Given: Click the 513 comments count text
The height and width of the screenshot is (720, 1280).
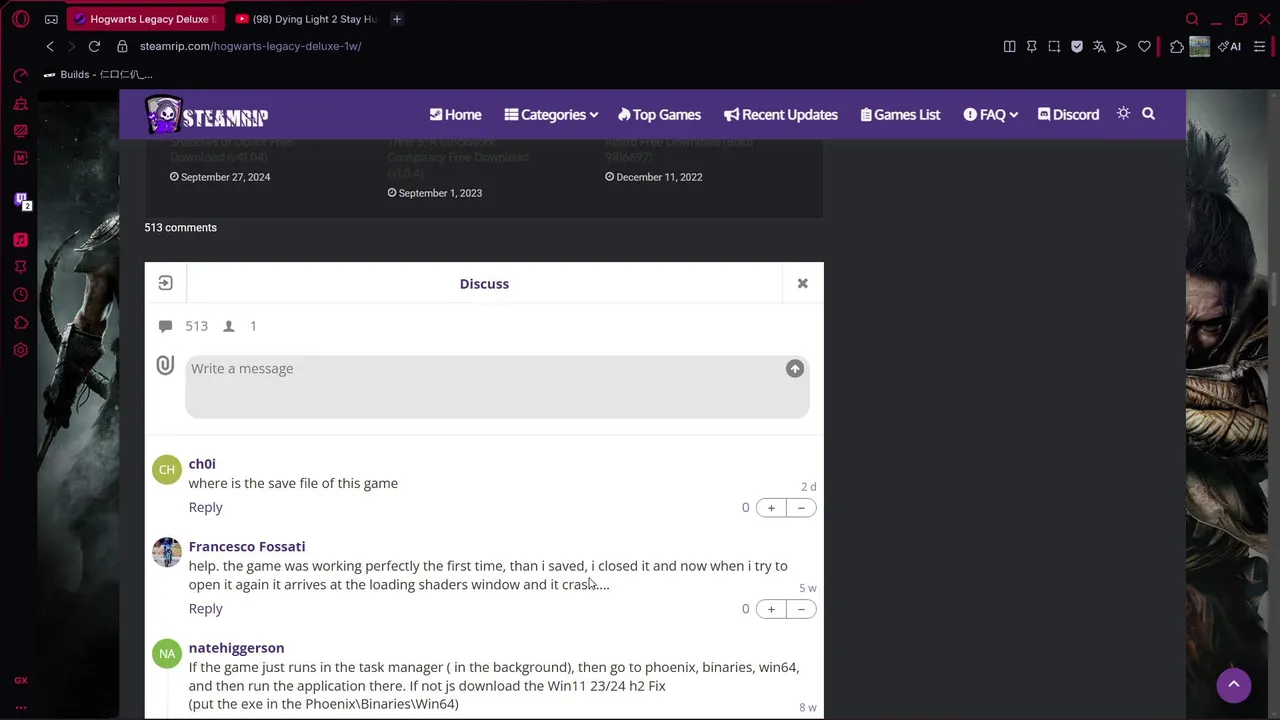Looking at the screenshot, I should [x=180, y=228].
